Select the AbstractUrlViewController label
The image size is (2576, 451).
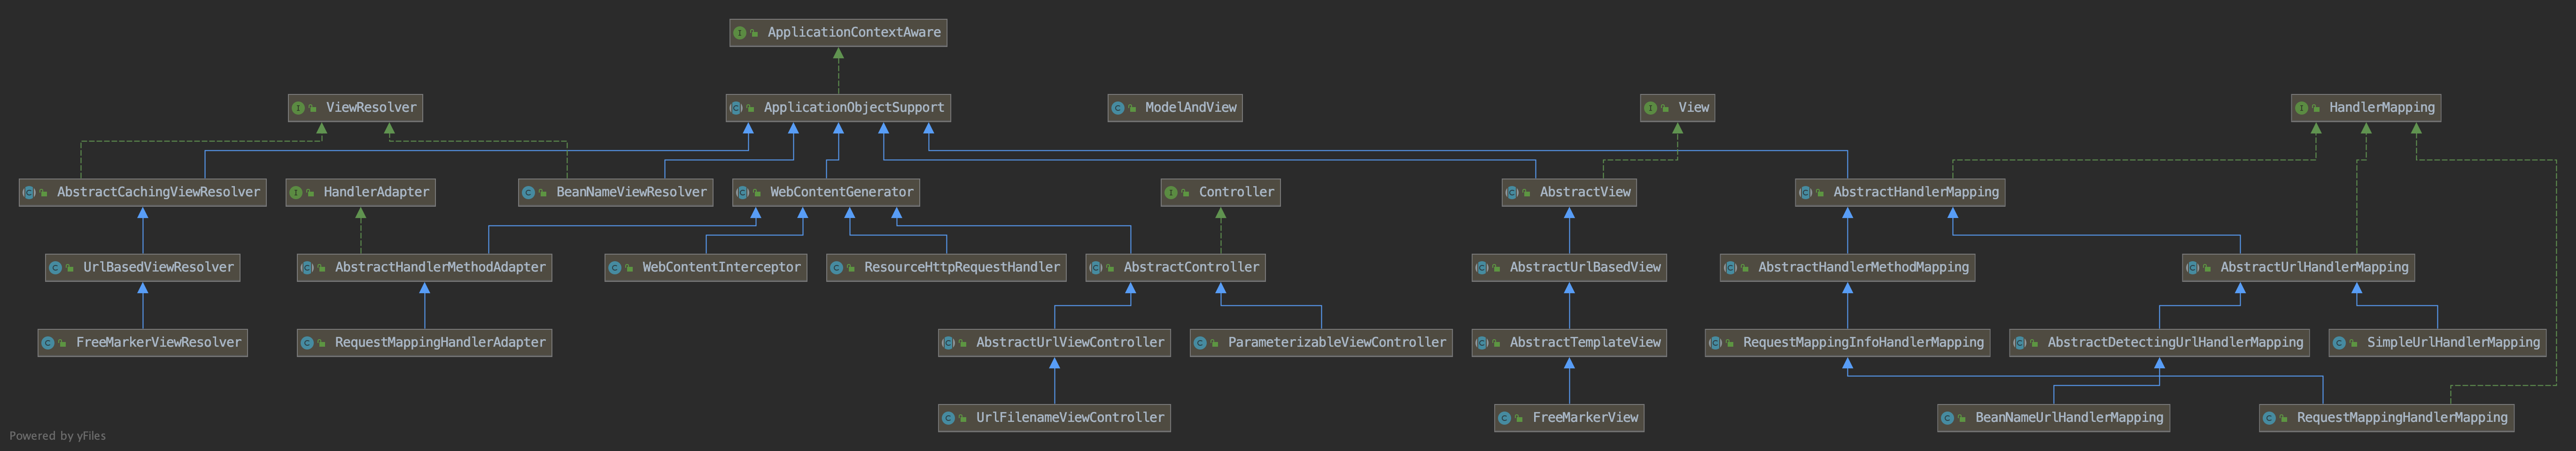tap(1070, 343)
